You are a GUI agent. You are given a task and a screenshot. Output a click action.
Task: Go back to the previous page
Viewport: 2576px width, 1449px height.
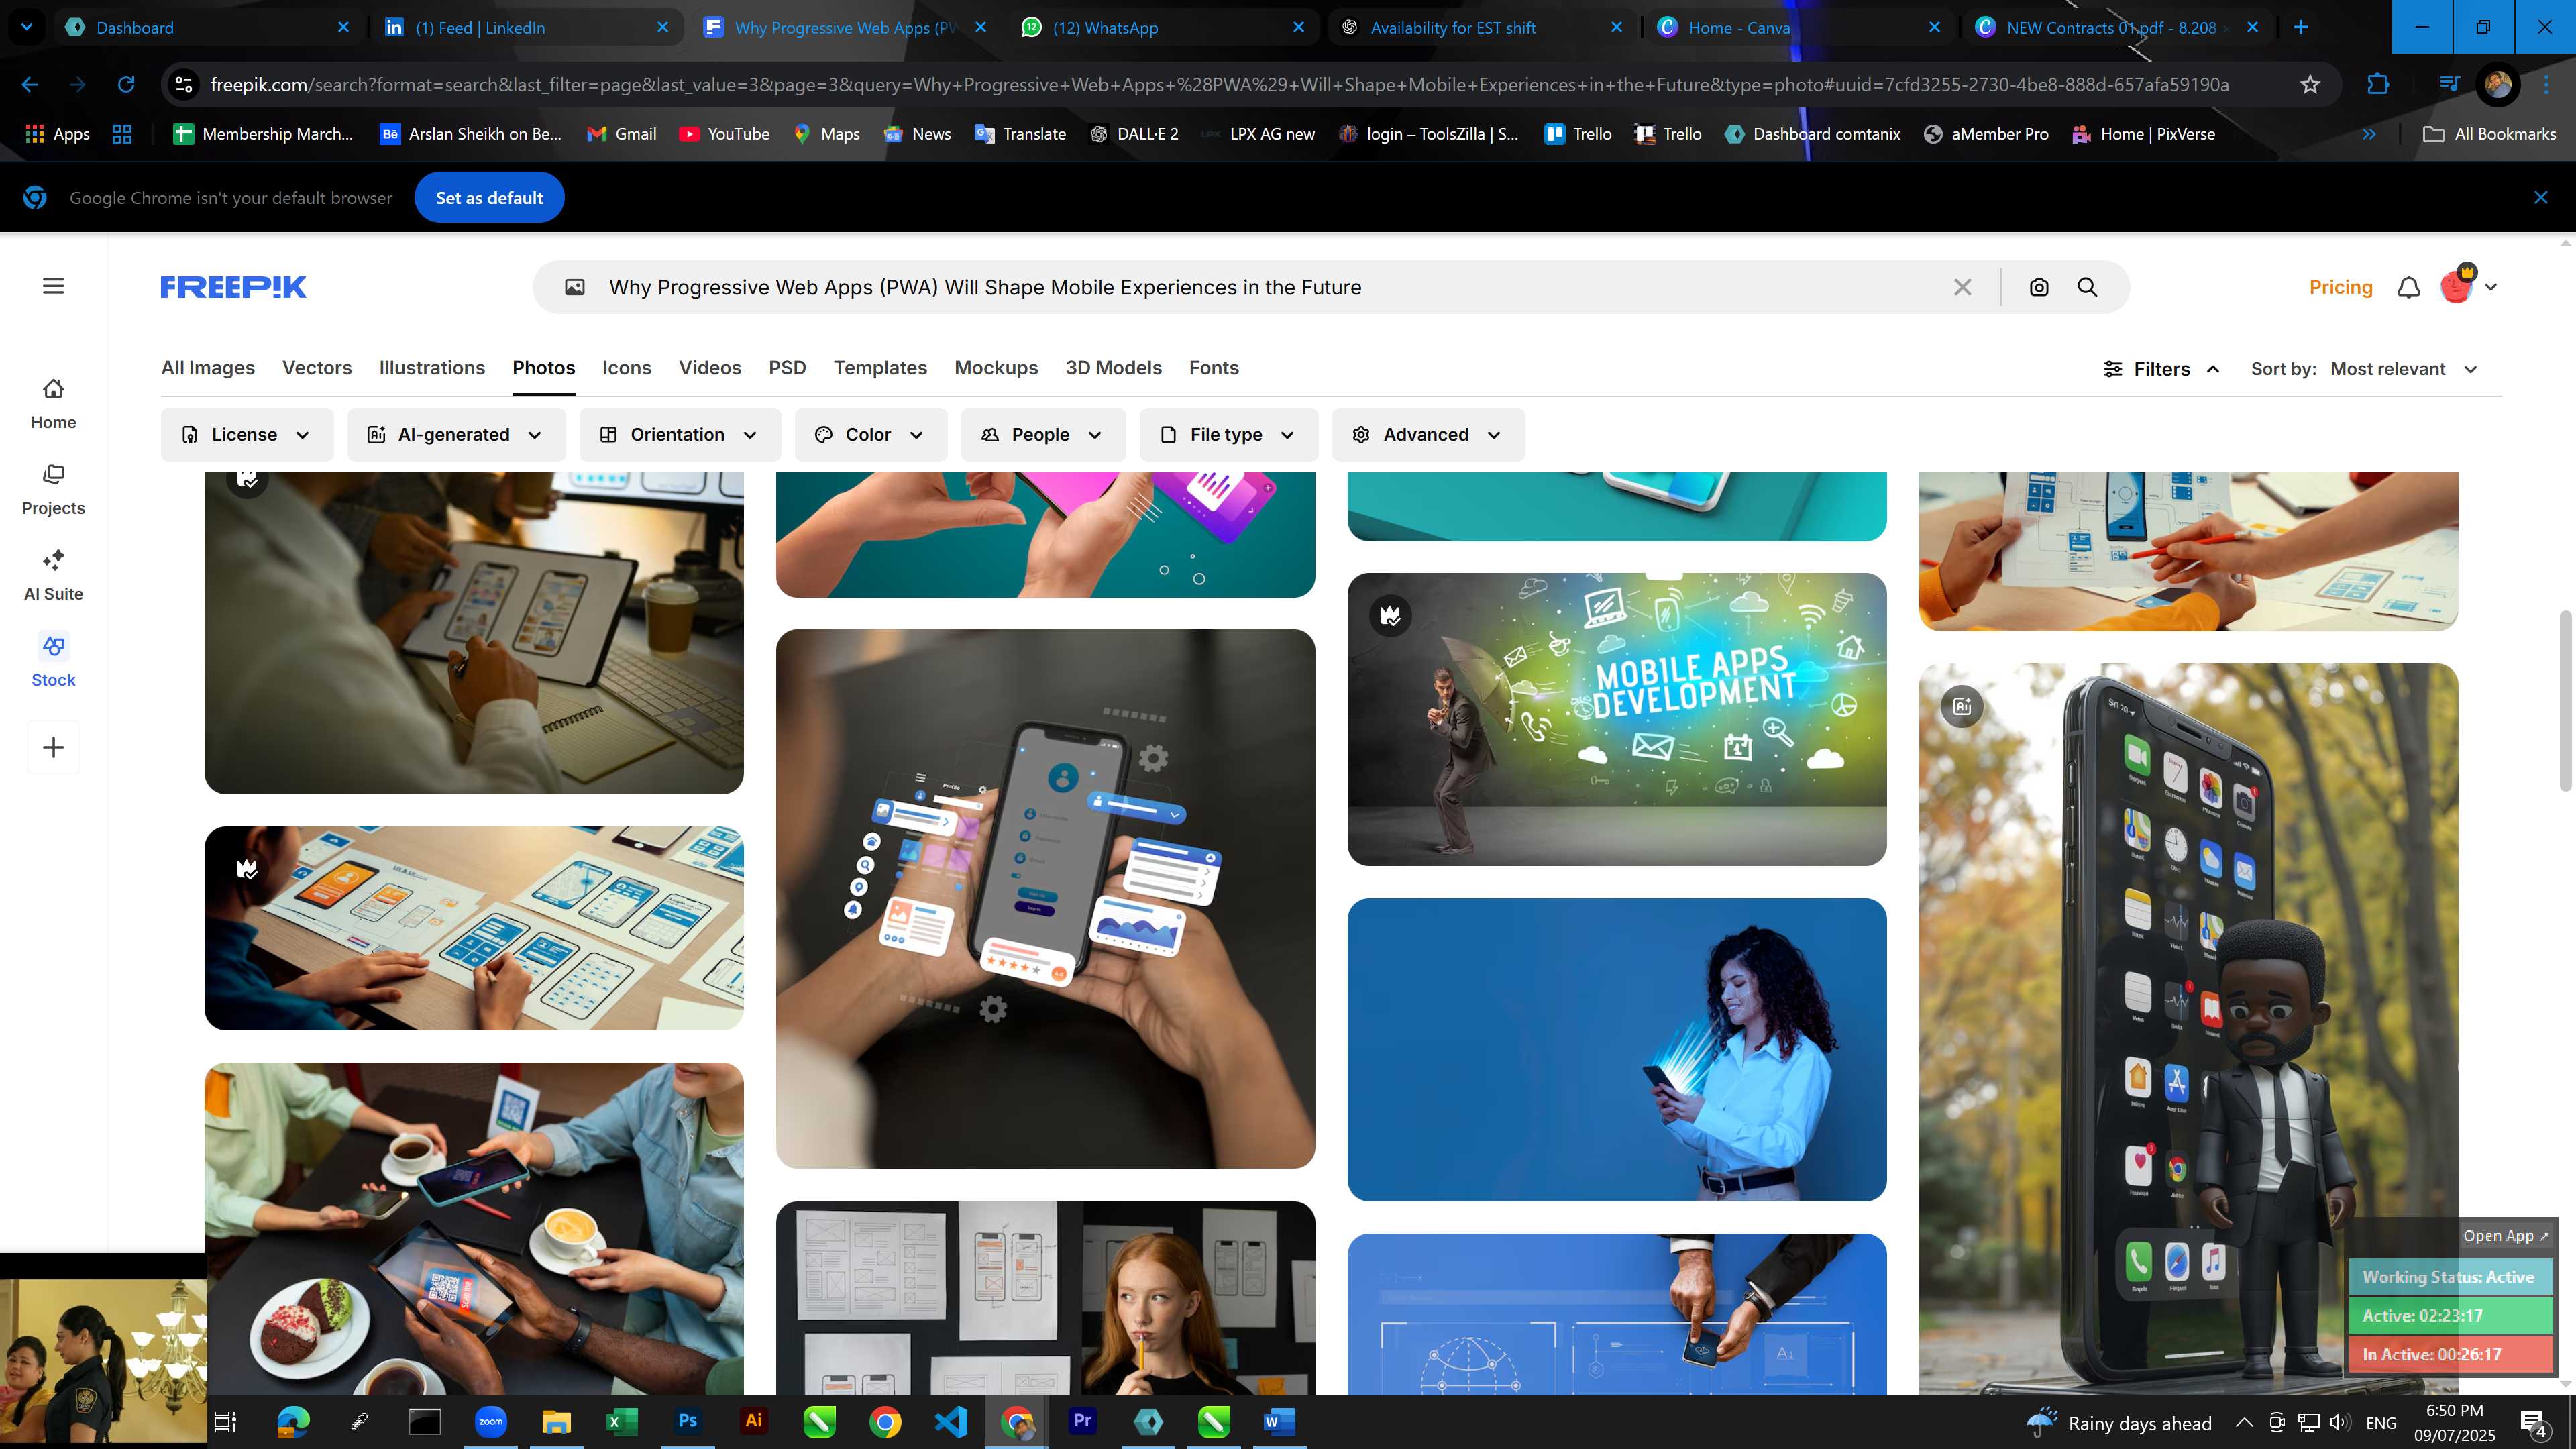30,85
